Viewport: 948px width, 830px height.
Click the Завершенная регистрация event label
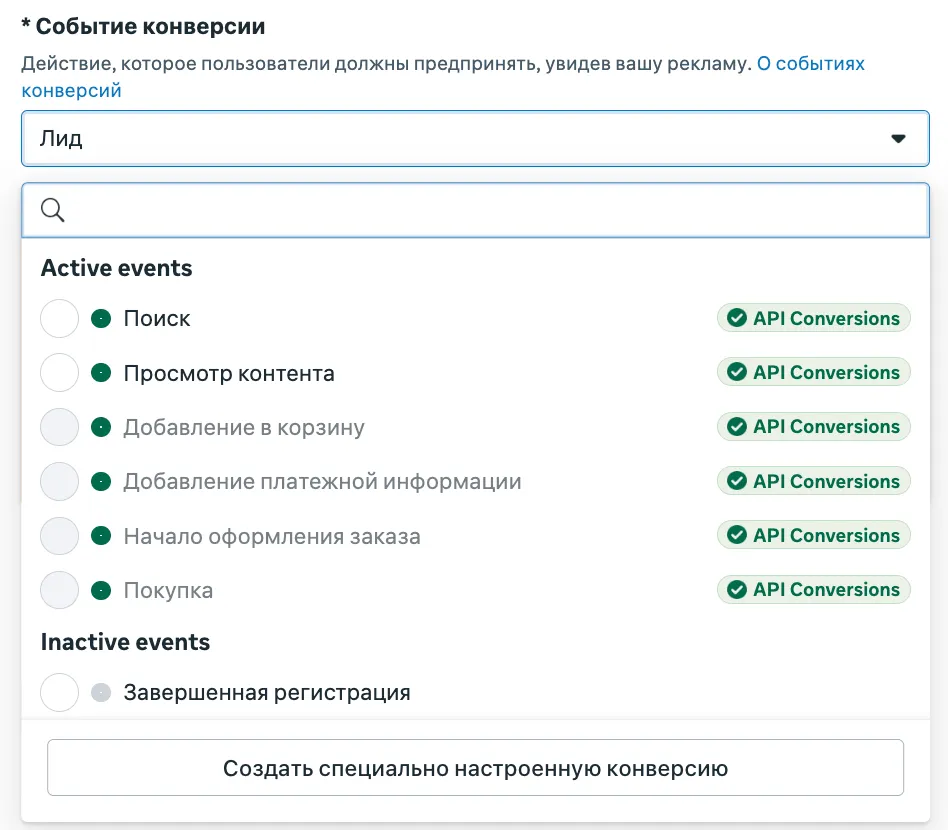pyautogui.click(x=267, y=693)
